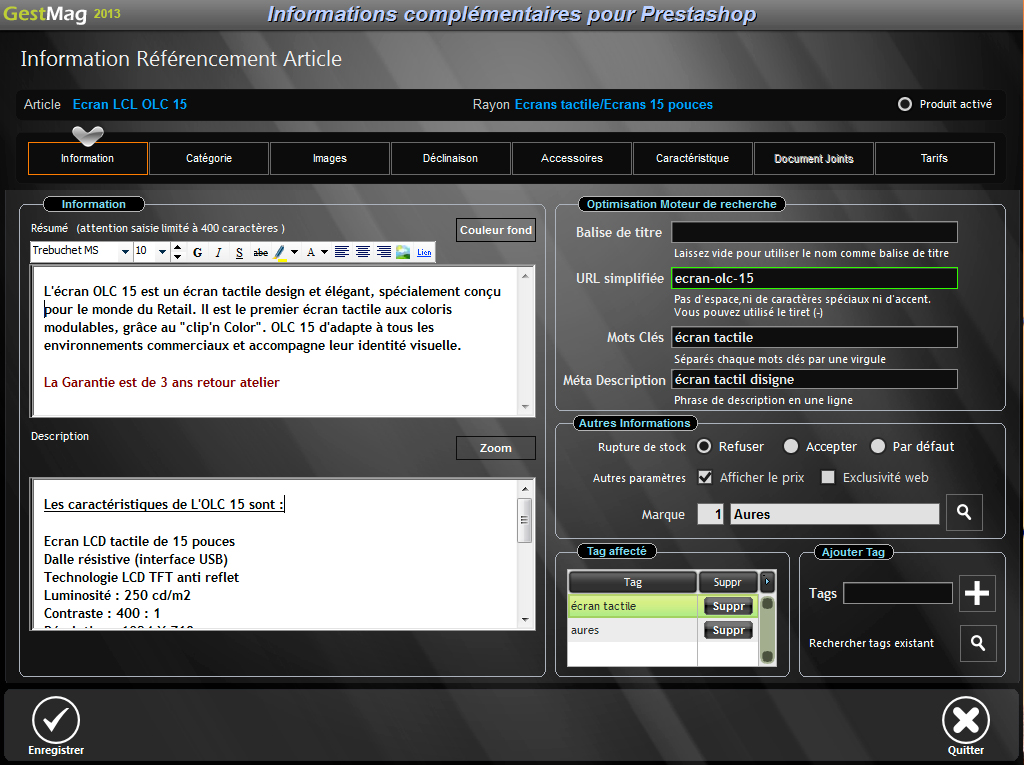Uncheck the Afficher le prix checkbox
The width and height of the screenshot is (1024, 765).
tap(705, 478)
